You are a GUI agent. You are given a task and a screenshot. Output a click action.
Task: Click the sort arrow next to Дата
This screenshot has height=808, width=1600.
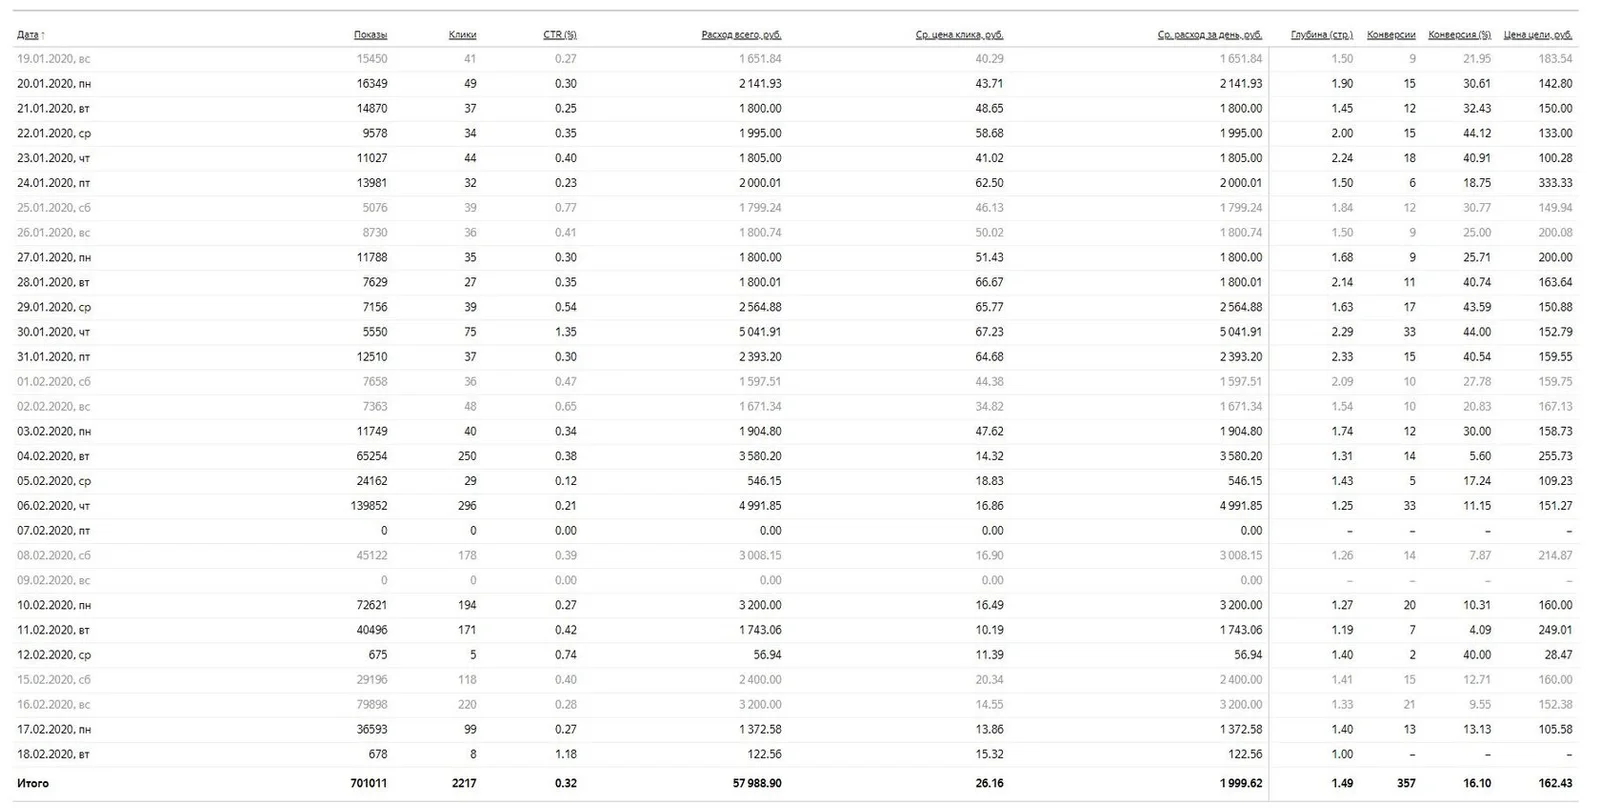(x=43, y=35)
